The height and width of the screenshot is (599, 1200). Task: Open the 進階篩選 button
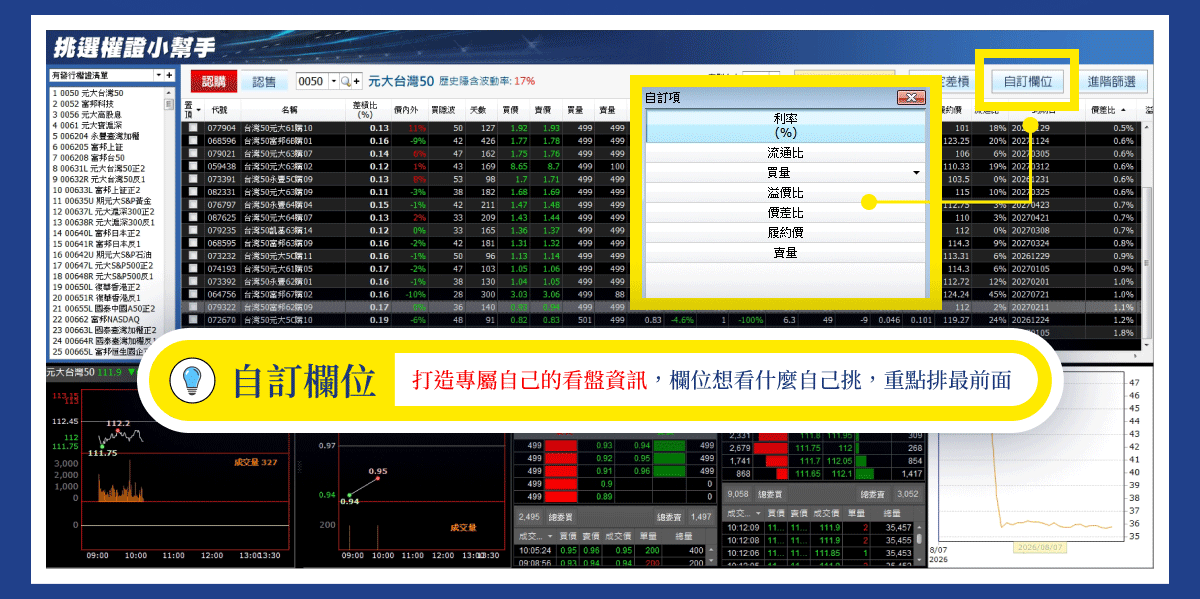(1111, 82)
